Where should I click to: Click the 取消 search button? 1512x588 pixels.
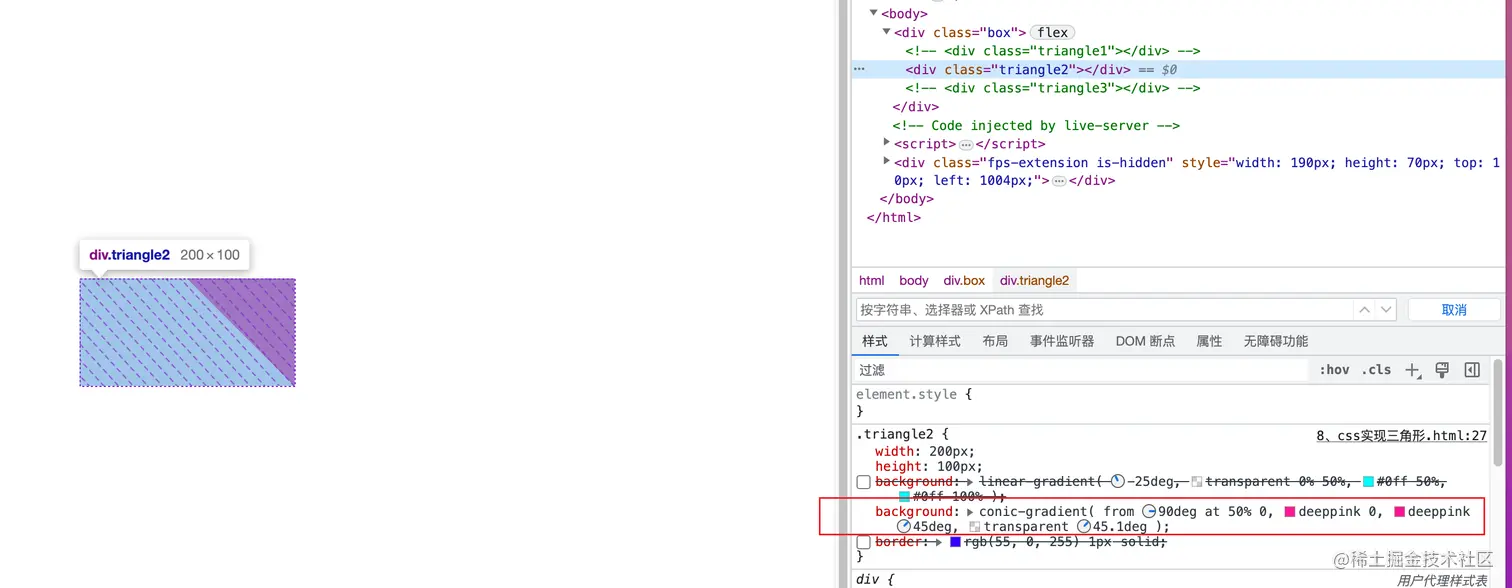point(1454,310)
